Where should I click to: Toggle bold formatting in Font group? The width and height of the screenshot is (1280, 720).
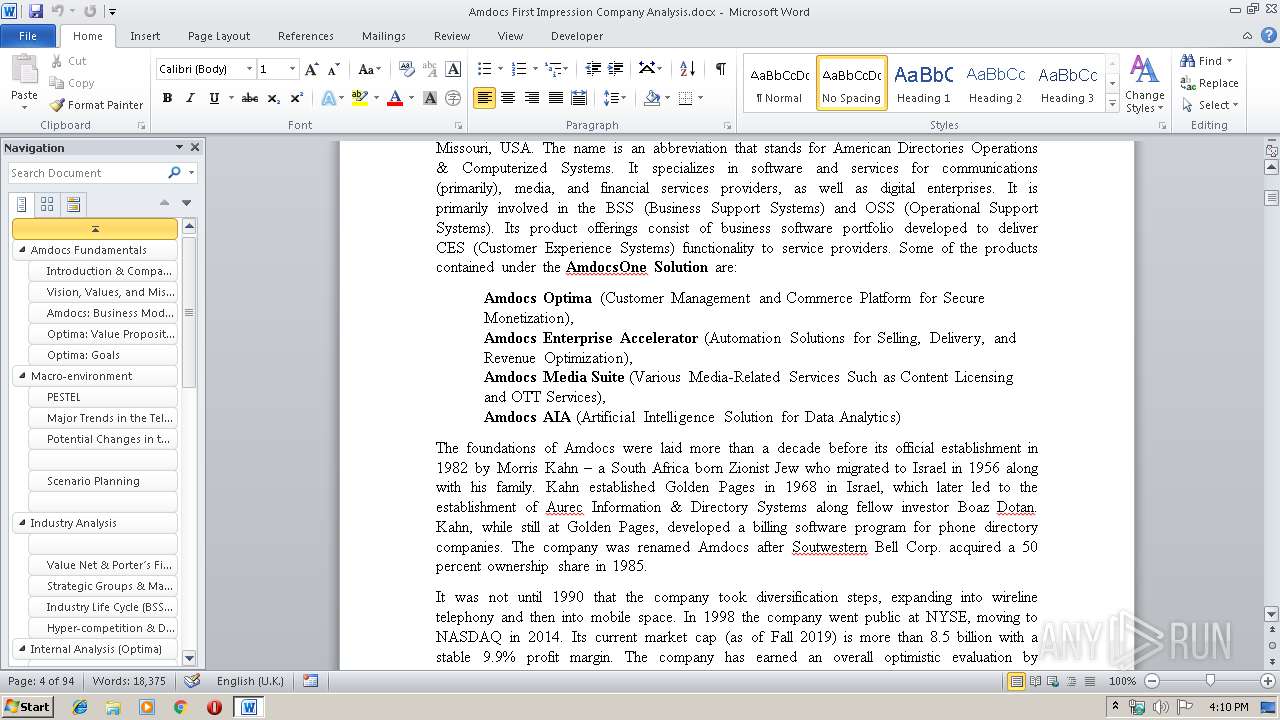coord(167,98)
